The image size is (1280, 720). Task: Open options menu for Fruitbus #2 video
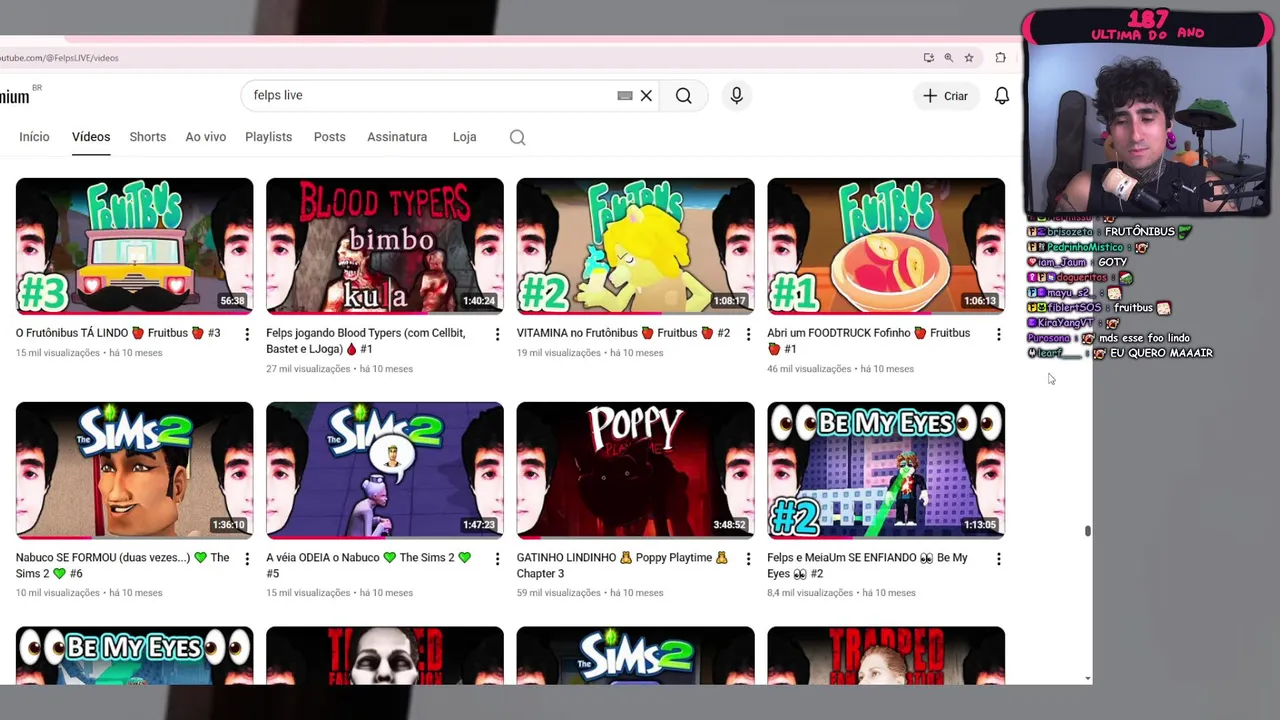click(748, 335)
